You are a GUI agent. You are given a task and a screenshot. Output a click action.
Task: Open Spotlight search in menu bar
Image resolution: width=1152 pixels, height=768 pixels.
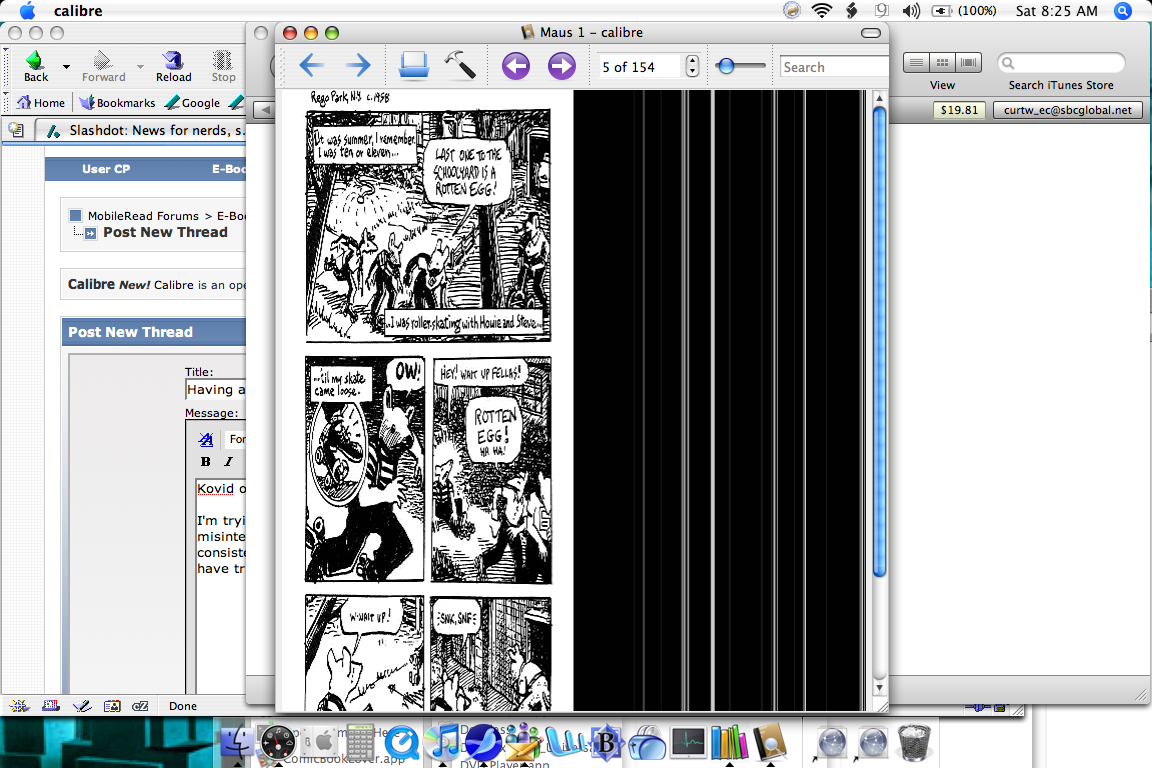[x=1123, y=10]
